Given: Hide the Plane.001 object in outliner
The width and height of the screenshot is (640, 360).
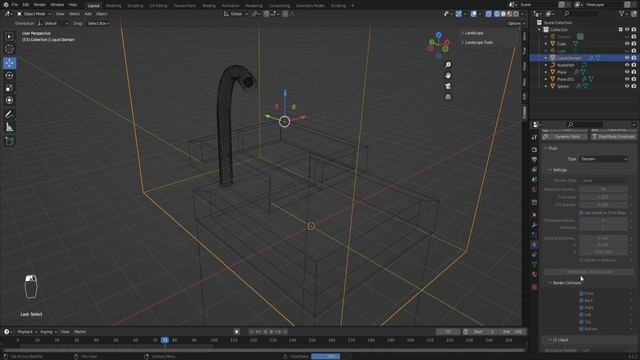Looking at the screenshot, I should [627, 79].
